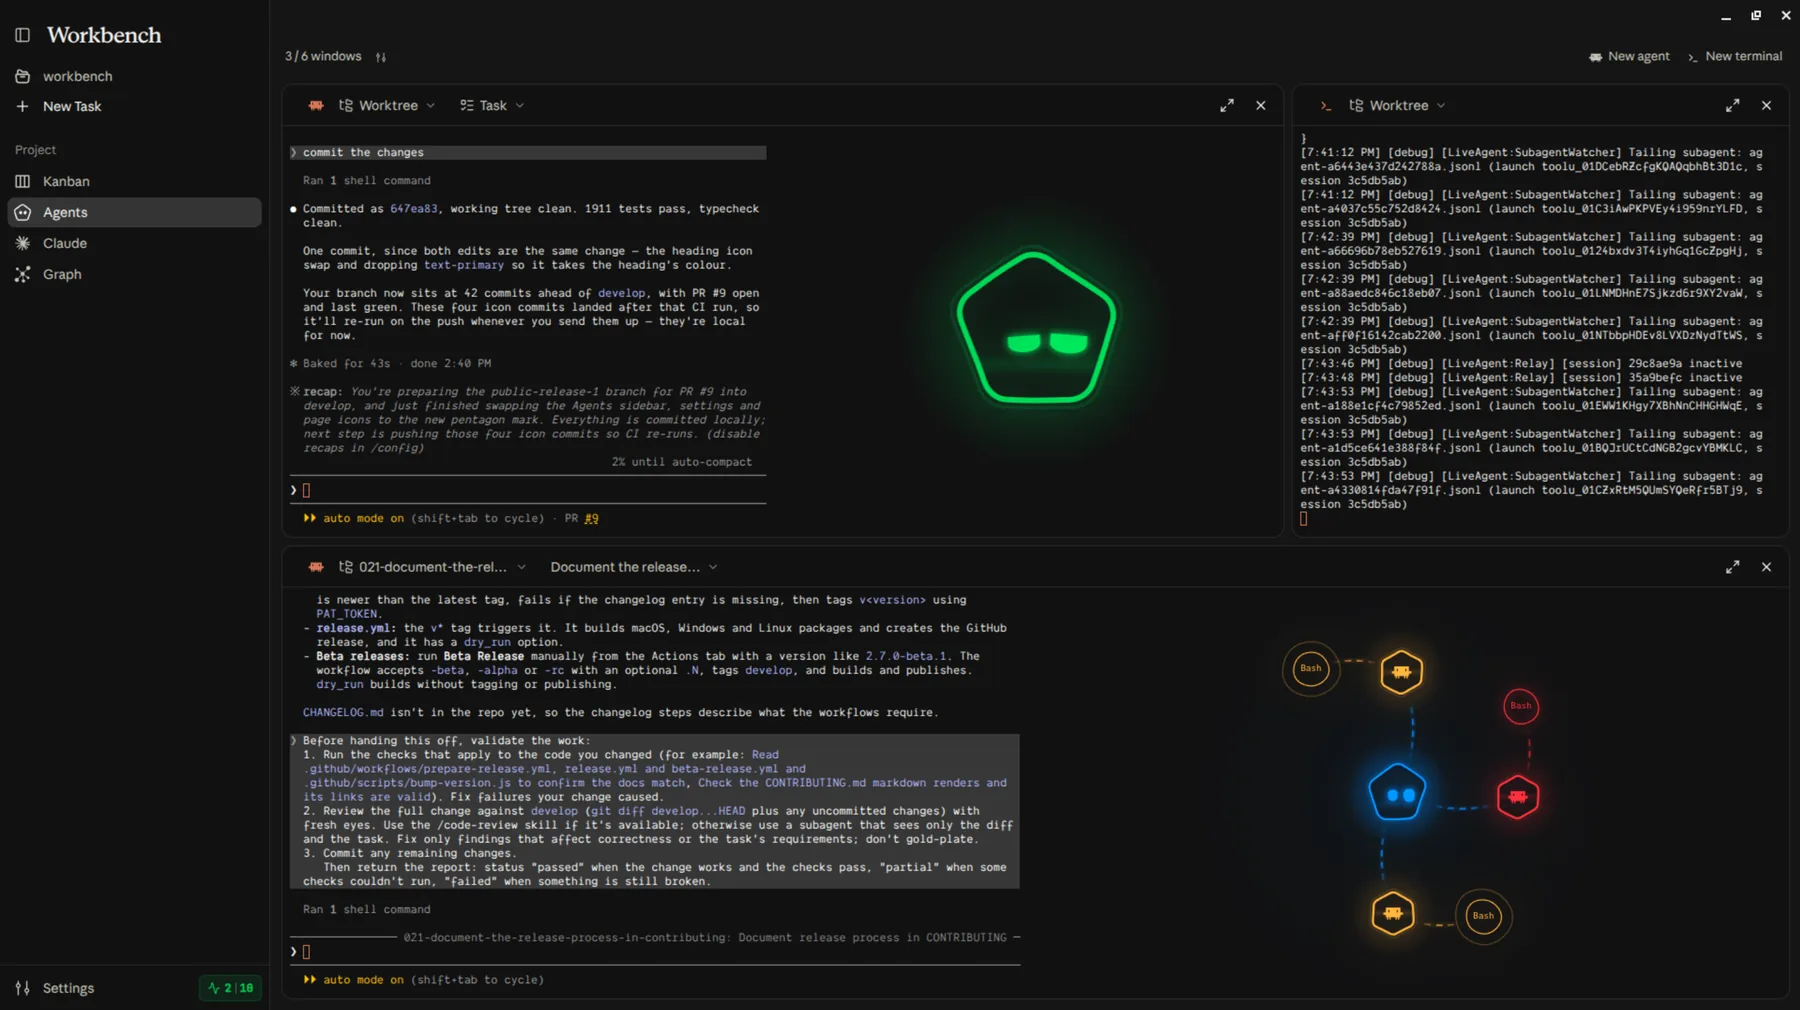Select the orange hexagon node below the blue pentagon

point(1393,913)
